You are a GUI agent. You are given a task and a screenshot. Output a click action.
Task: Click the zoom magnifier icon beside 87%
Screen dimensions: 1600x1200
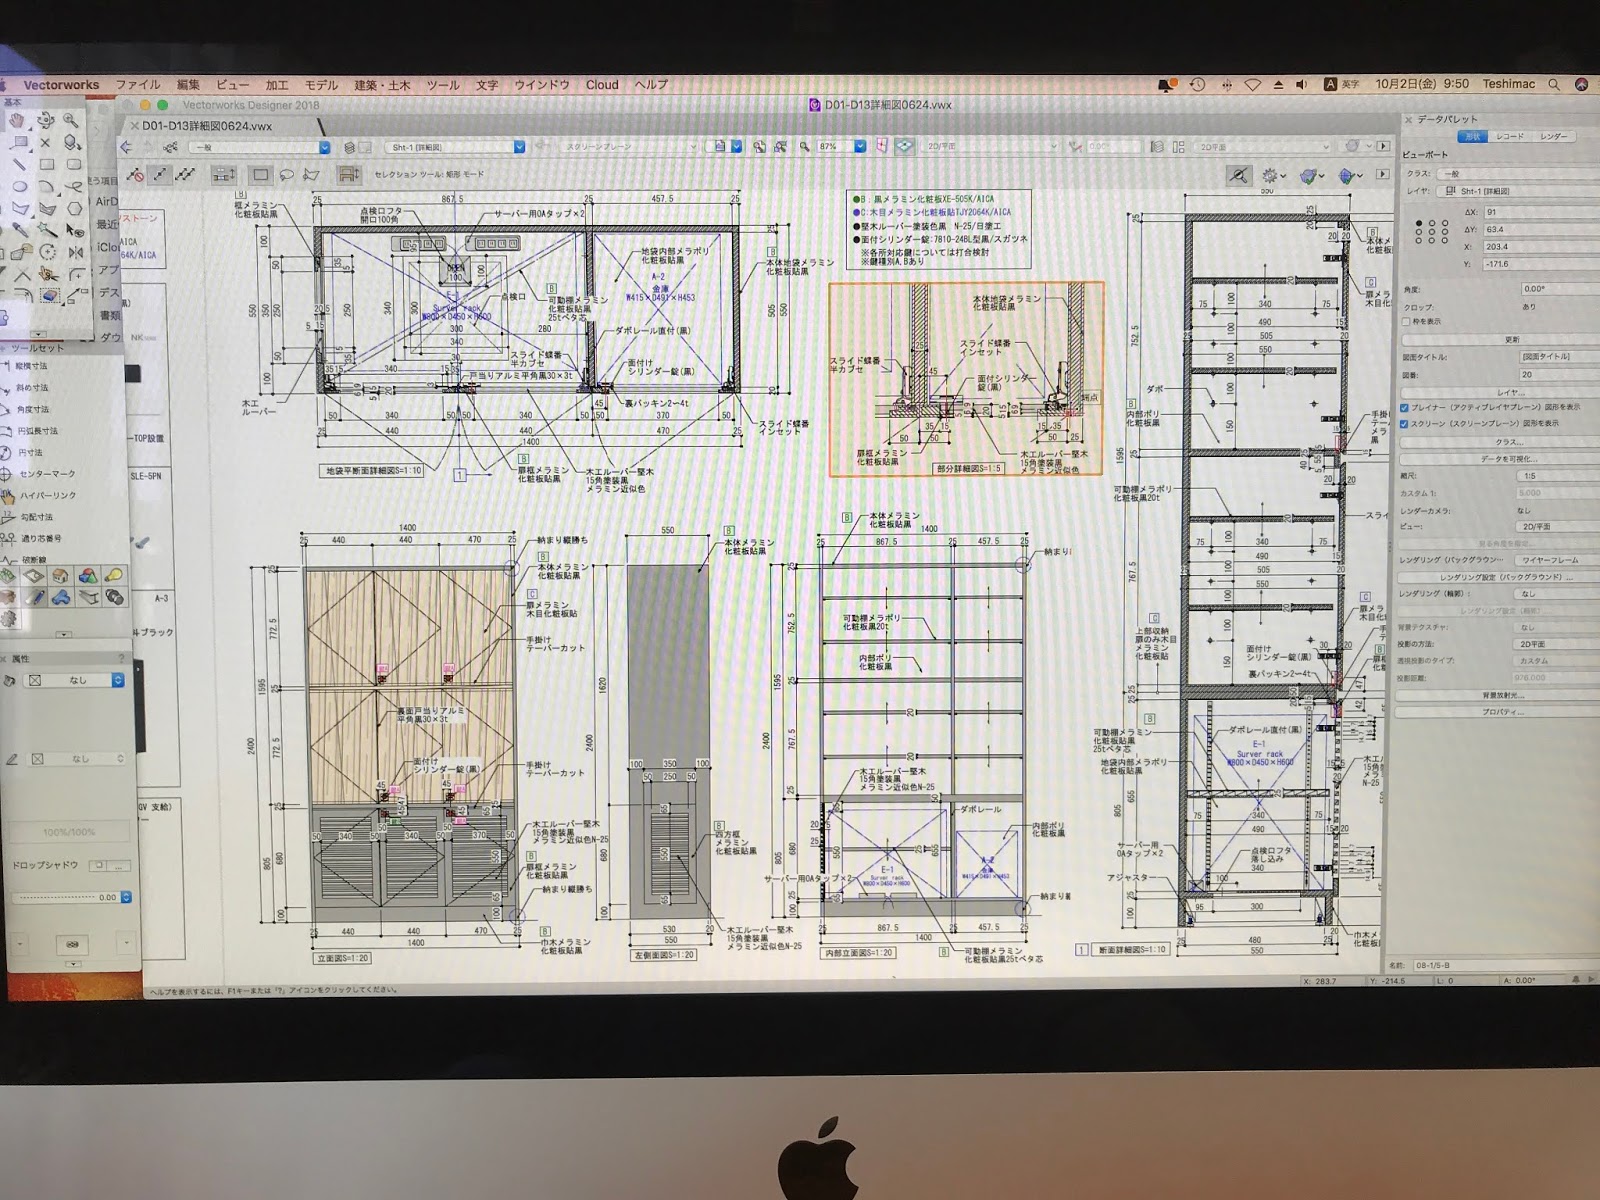[805, 147]
